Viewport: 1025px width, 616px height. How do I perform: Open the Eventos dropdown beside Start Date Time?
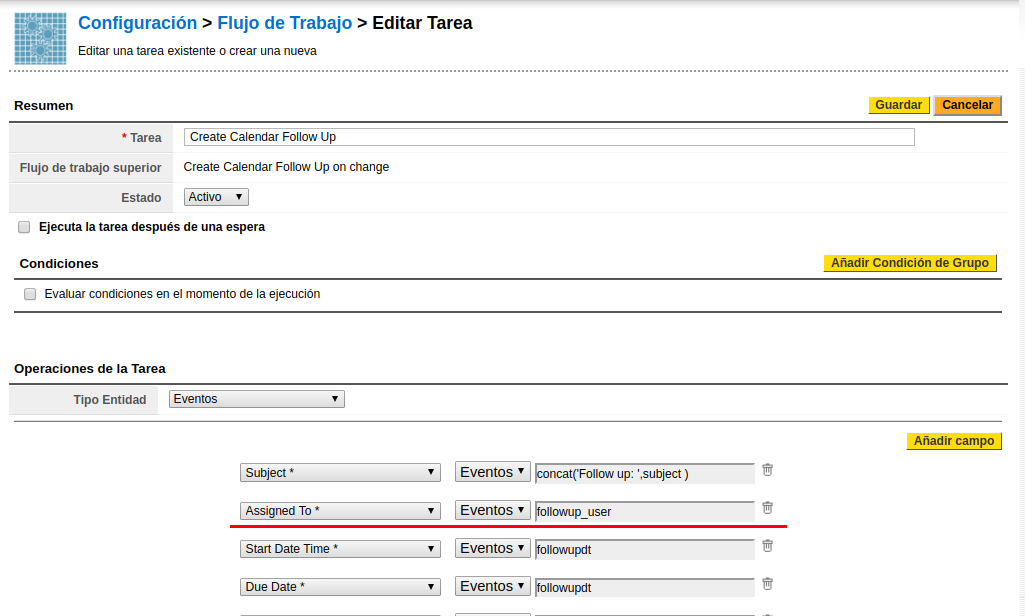492,548
